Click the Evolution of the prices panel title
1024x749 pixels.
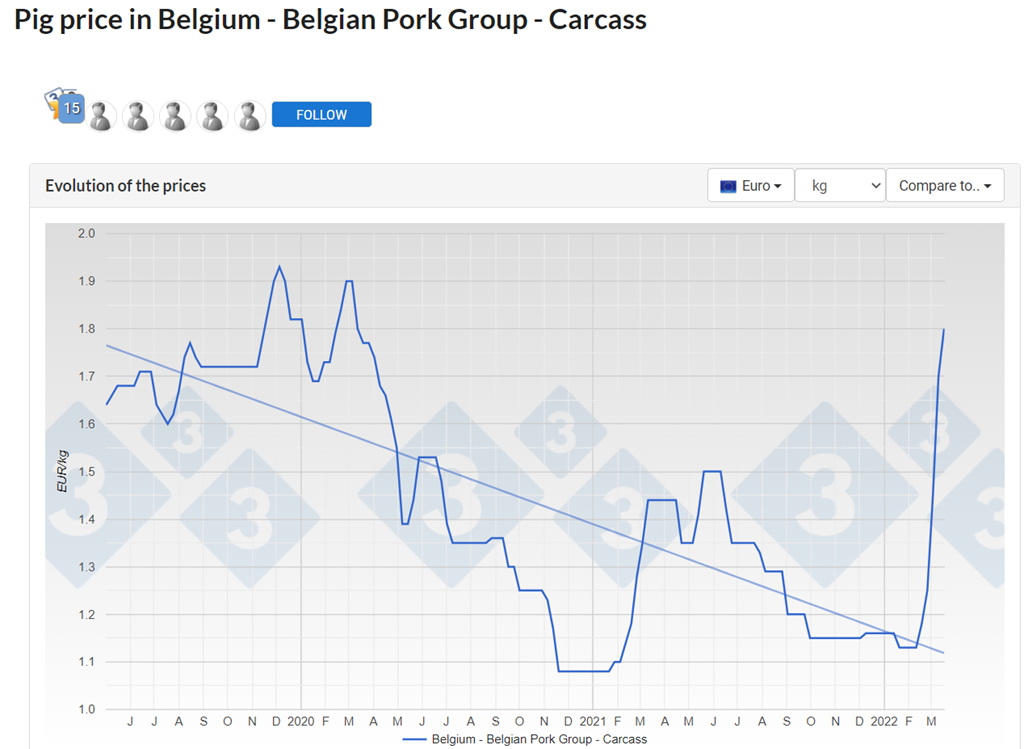pos(126,186)
